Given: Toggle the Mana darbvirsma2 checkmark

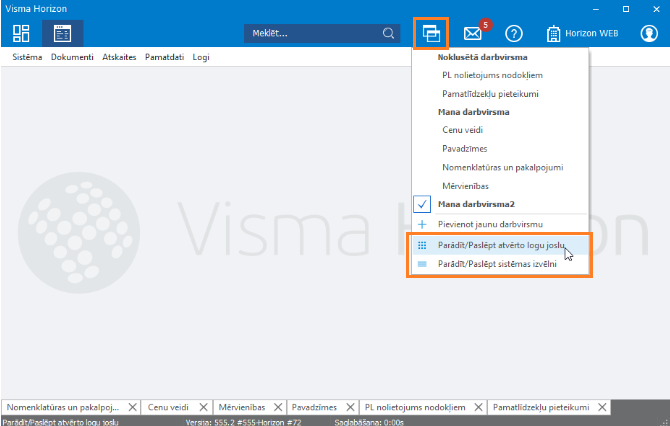Looking at the screenshot, I should point(422,204).
